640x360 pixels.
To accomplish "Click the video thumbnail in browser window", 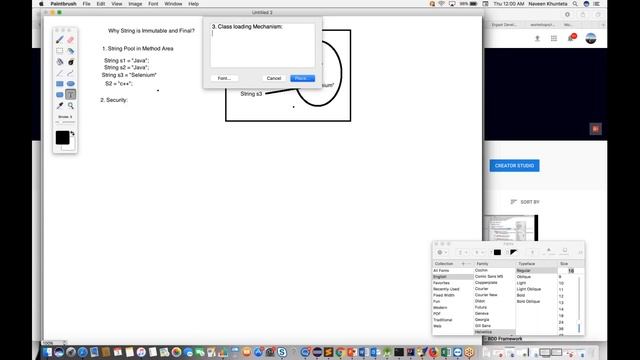I will [511, 228].
